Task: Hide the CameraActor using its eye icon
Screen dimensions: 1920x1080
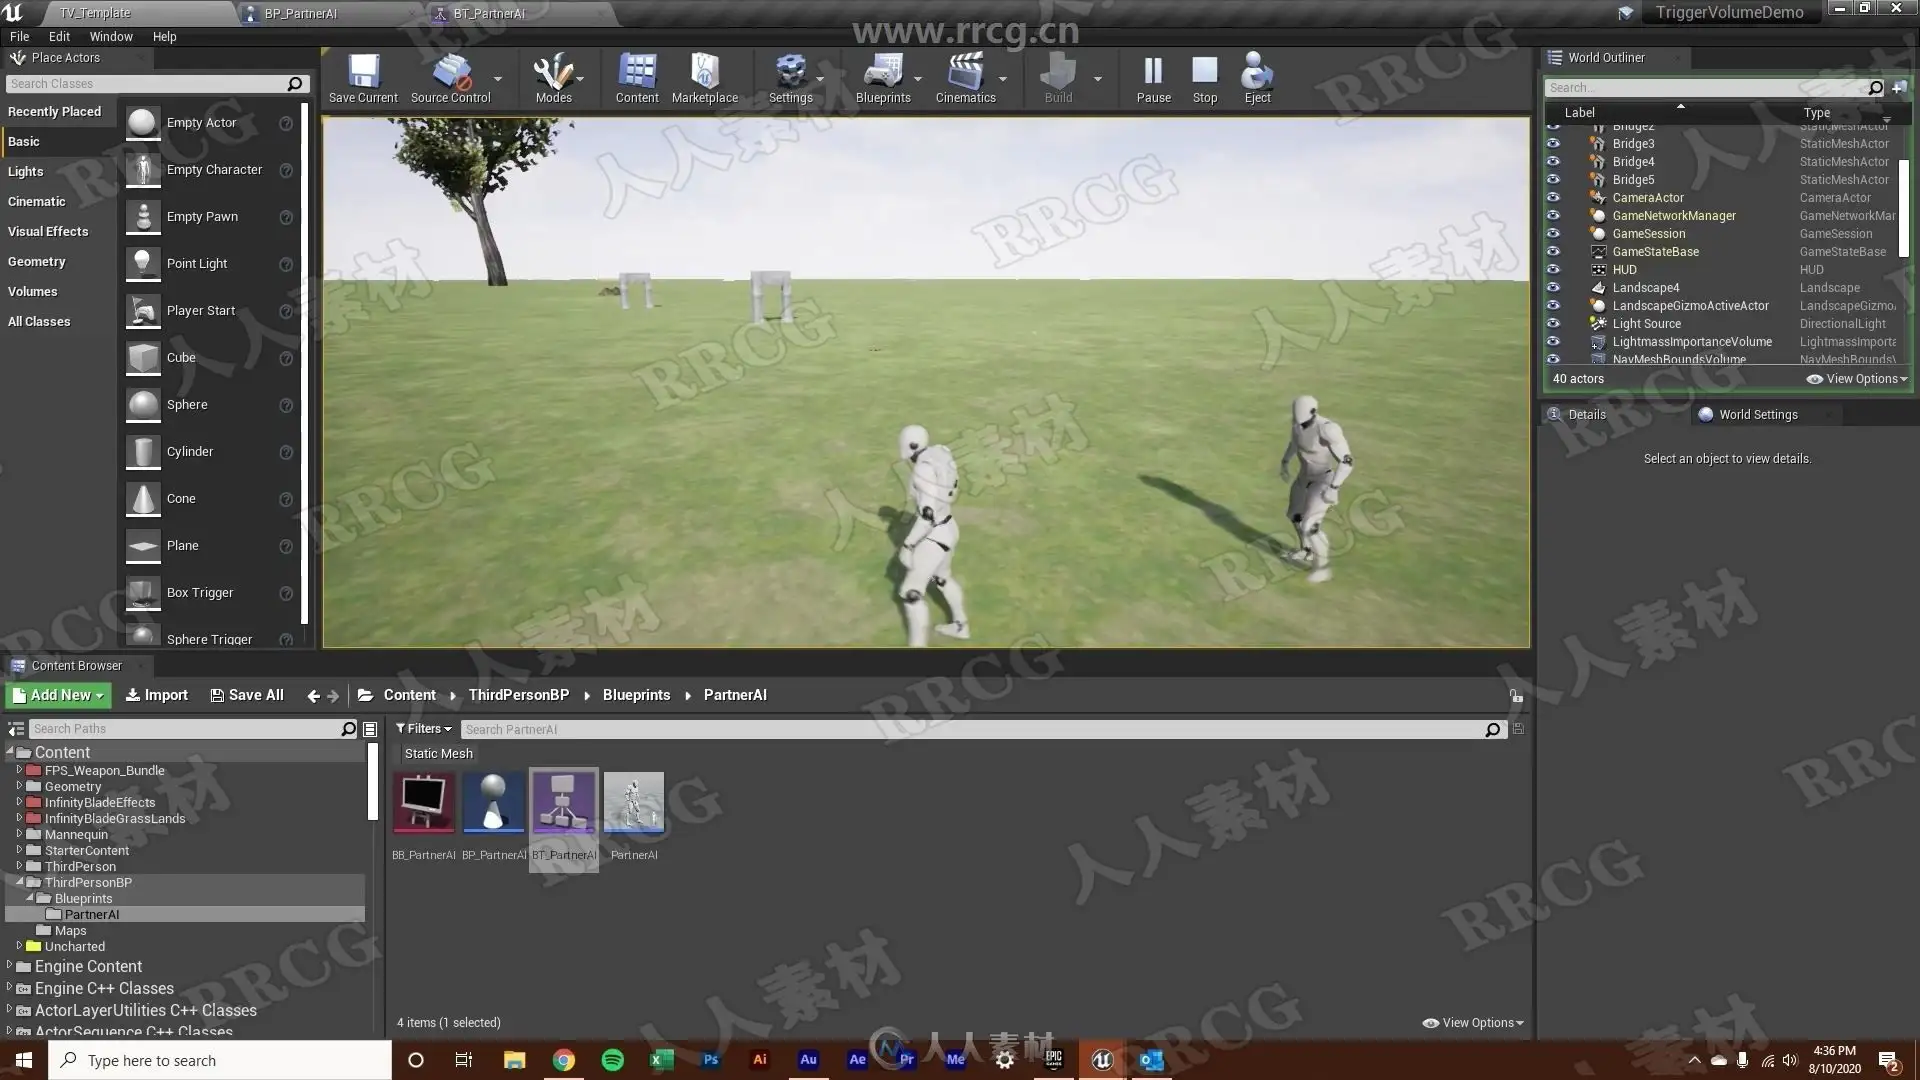Action: tap(1553, 198)
